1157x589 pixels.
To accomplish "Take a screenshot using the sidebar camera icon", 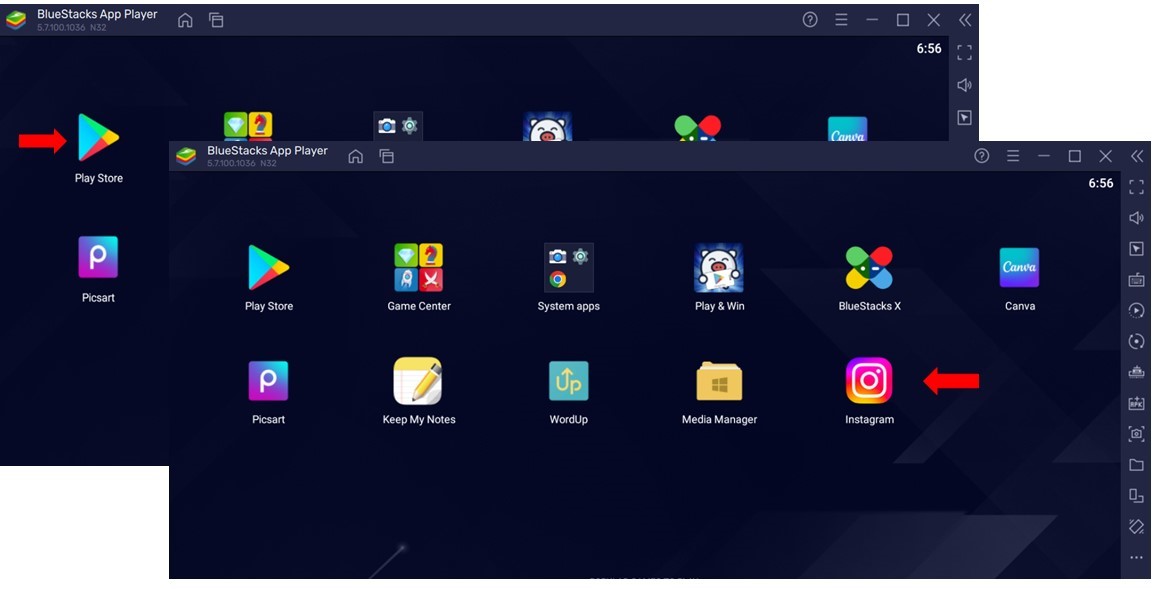I will pos(1136,434).
